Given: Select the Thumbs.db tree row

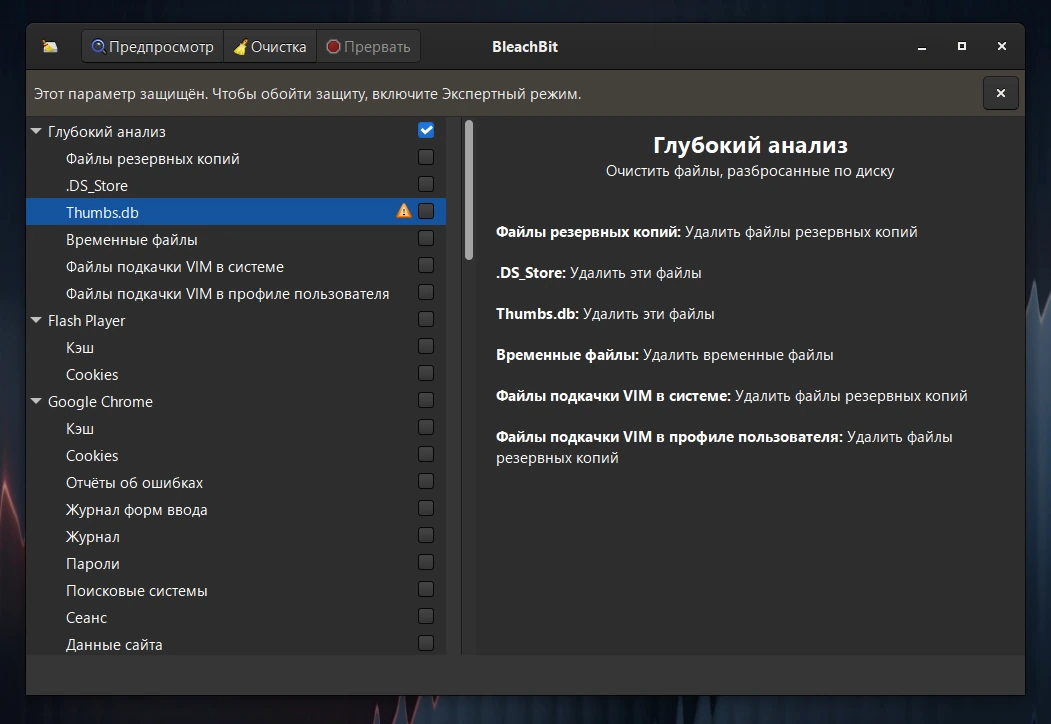Looking at the screenshot, I should (x=236, y=212).
